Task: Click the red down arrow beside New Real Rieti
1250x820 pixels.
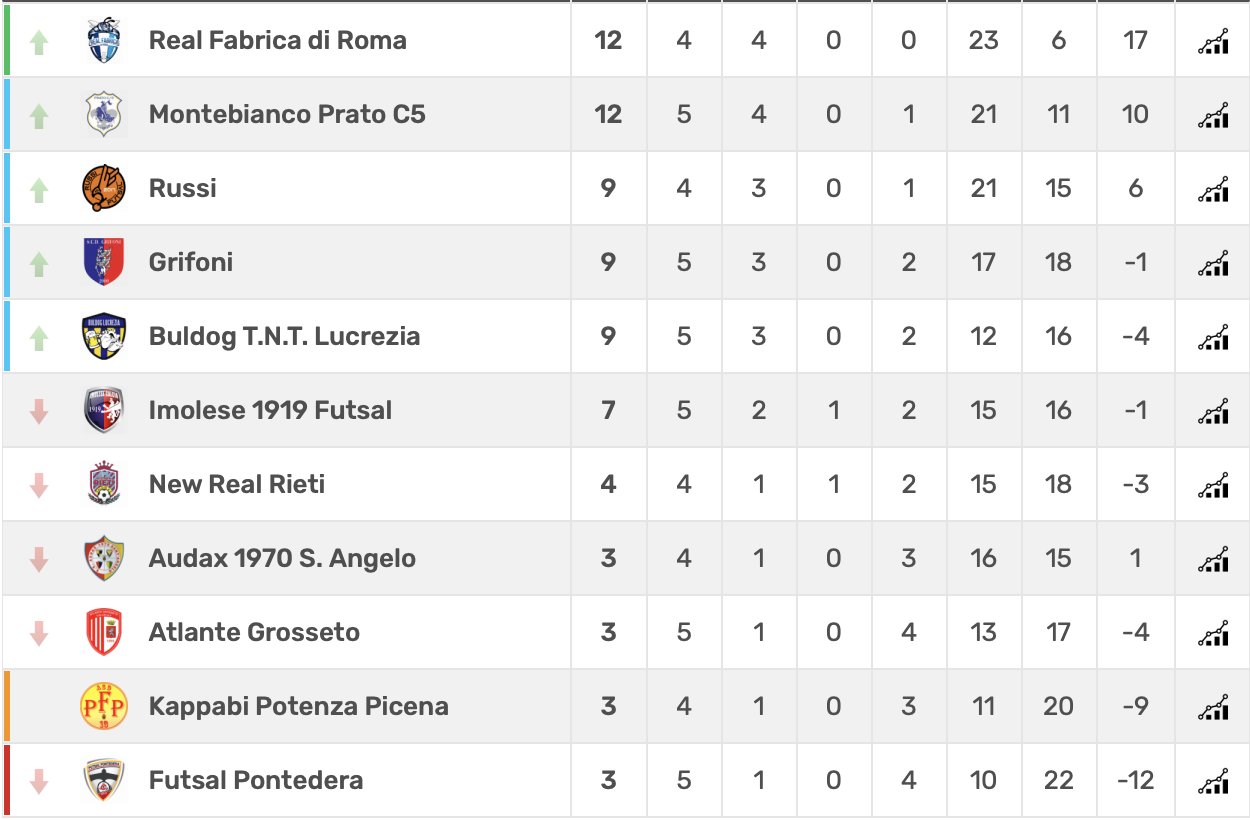Action: (x=39, y=485)
